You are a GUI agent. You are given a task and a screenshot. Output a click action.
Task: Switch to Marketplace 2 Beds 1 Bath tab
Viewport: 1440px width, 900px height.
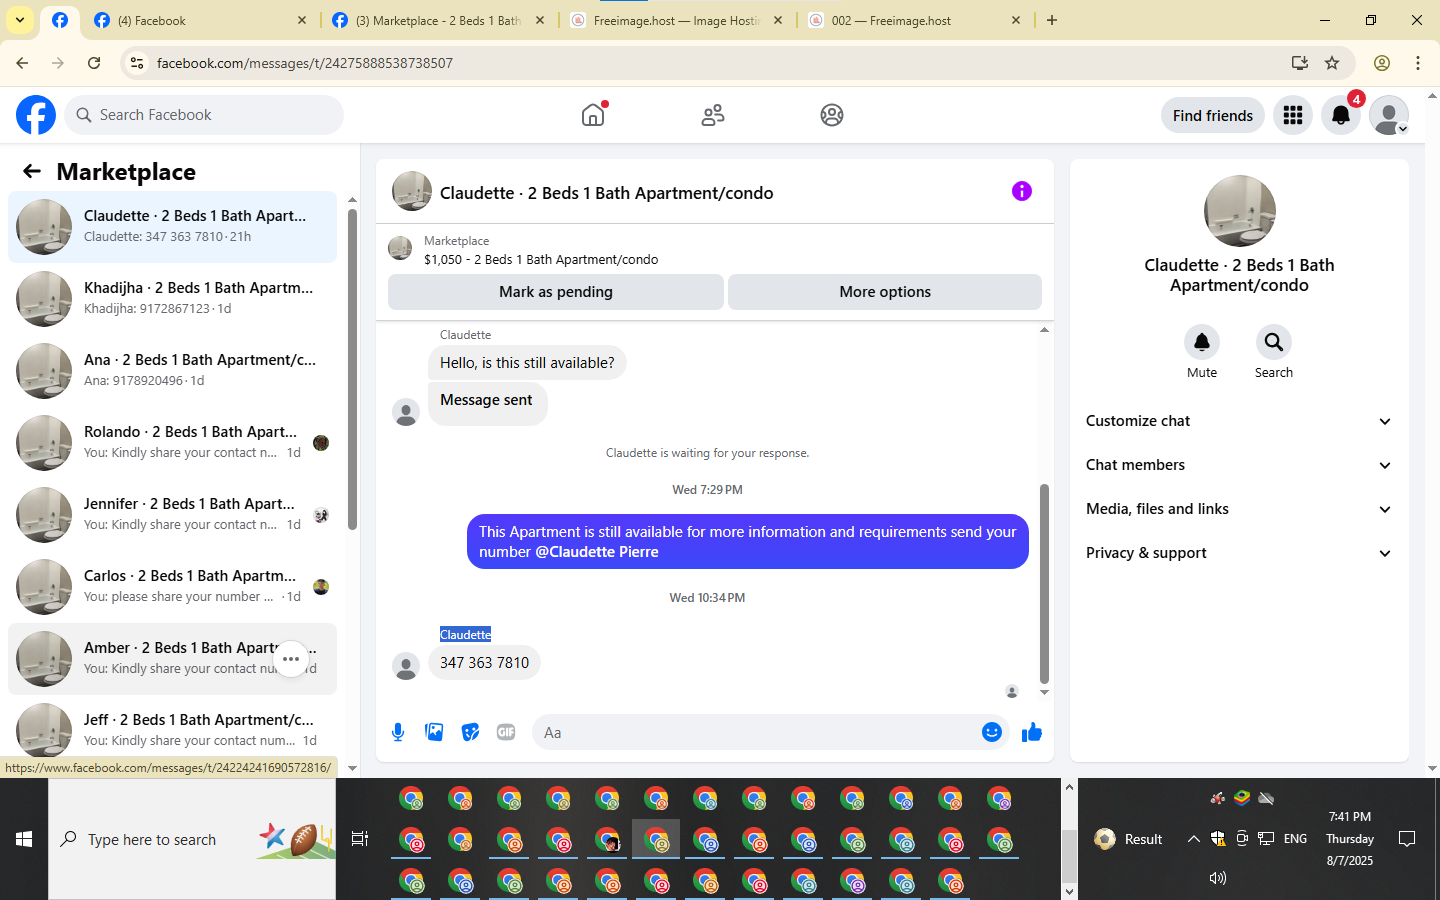pyautogui.click(x=440, y=20)
